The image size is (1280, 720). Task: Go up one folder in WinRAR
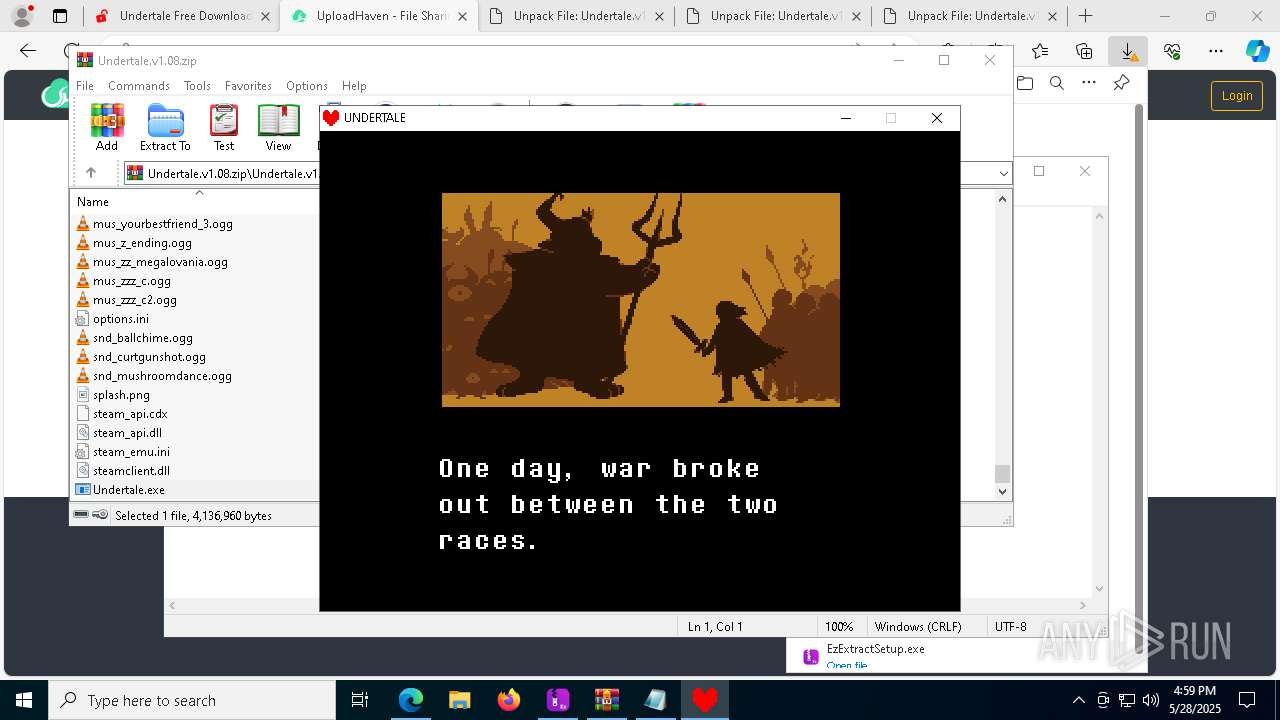click(x=91, y=173)
